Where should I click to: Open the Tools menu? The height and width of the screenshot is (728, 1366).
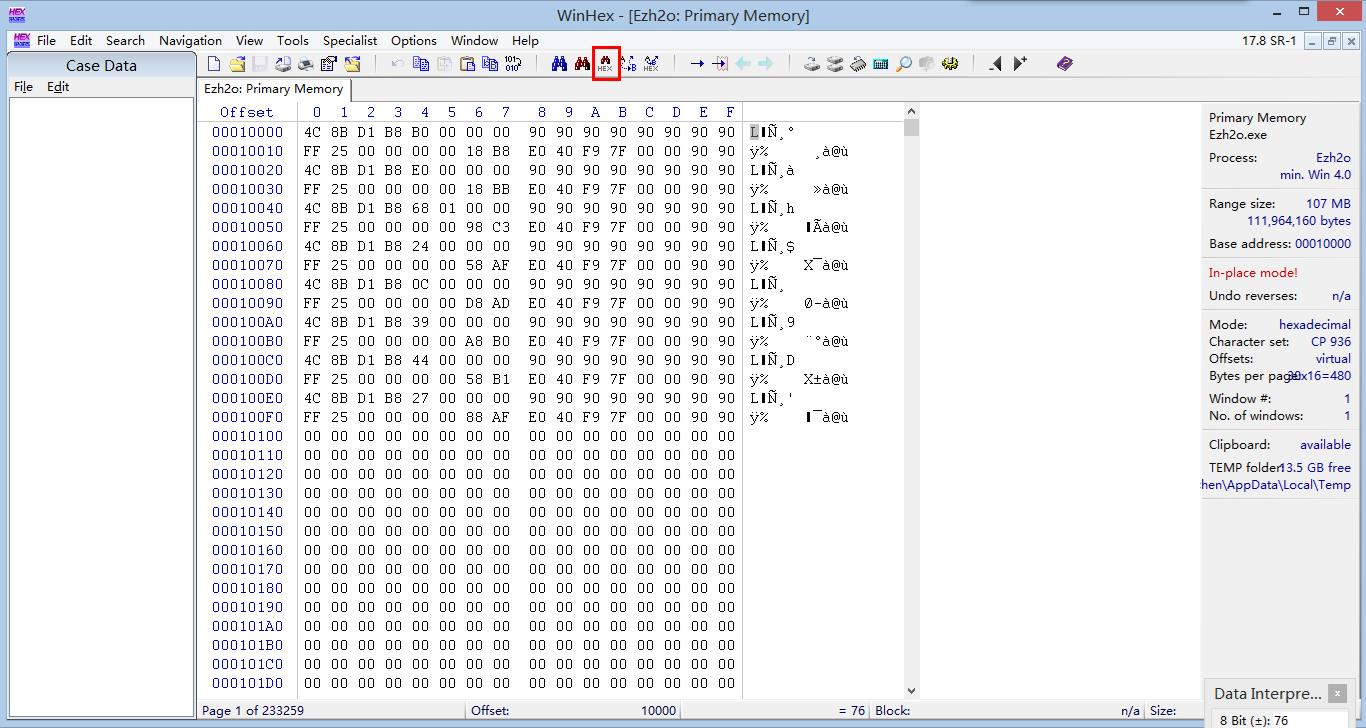[x=293, y=41]
